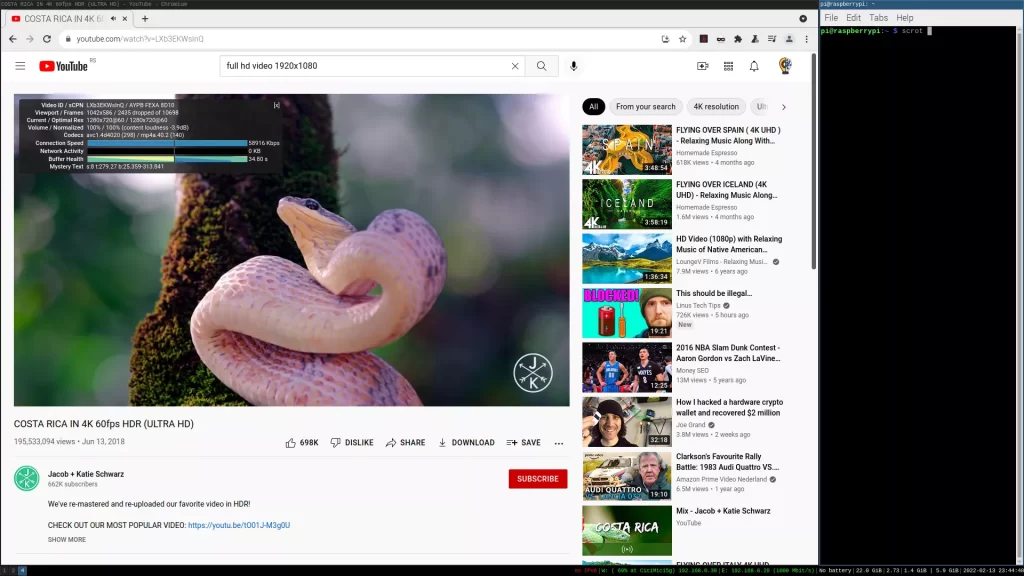Clear the search box text
The height and width of the screenshot is (576, 1024).
point(515,66)
